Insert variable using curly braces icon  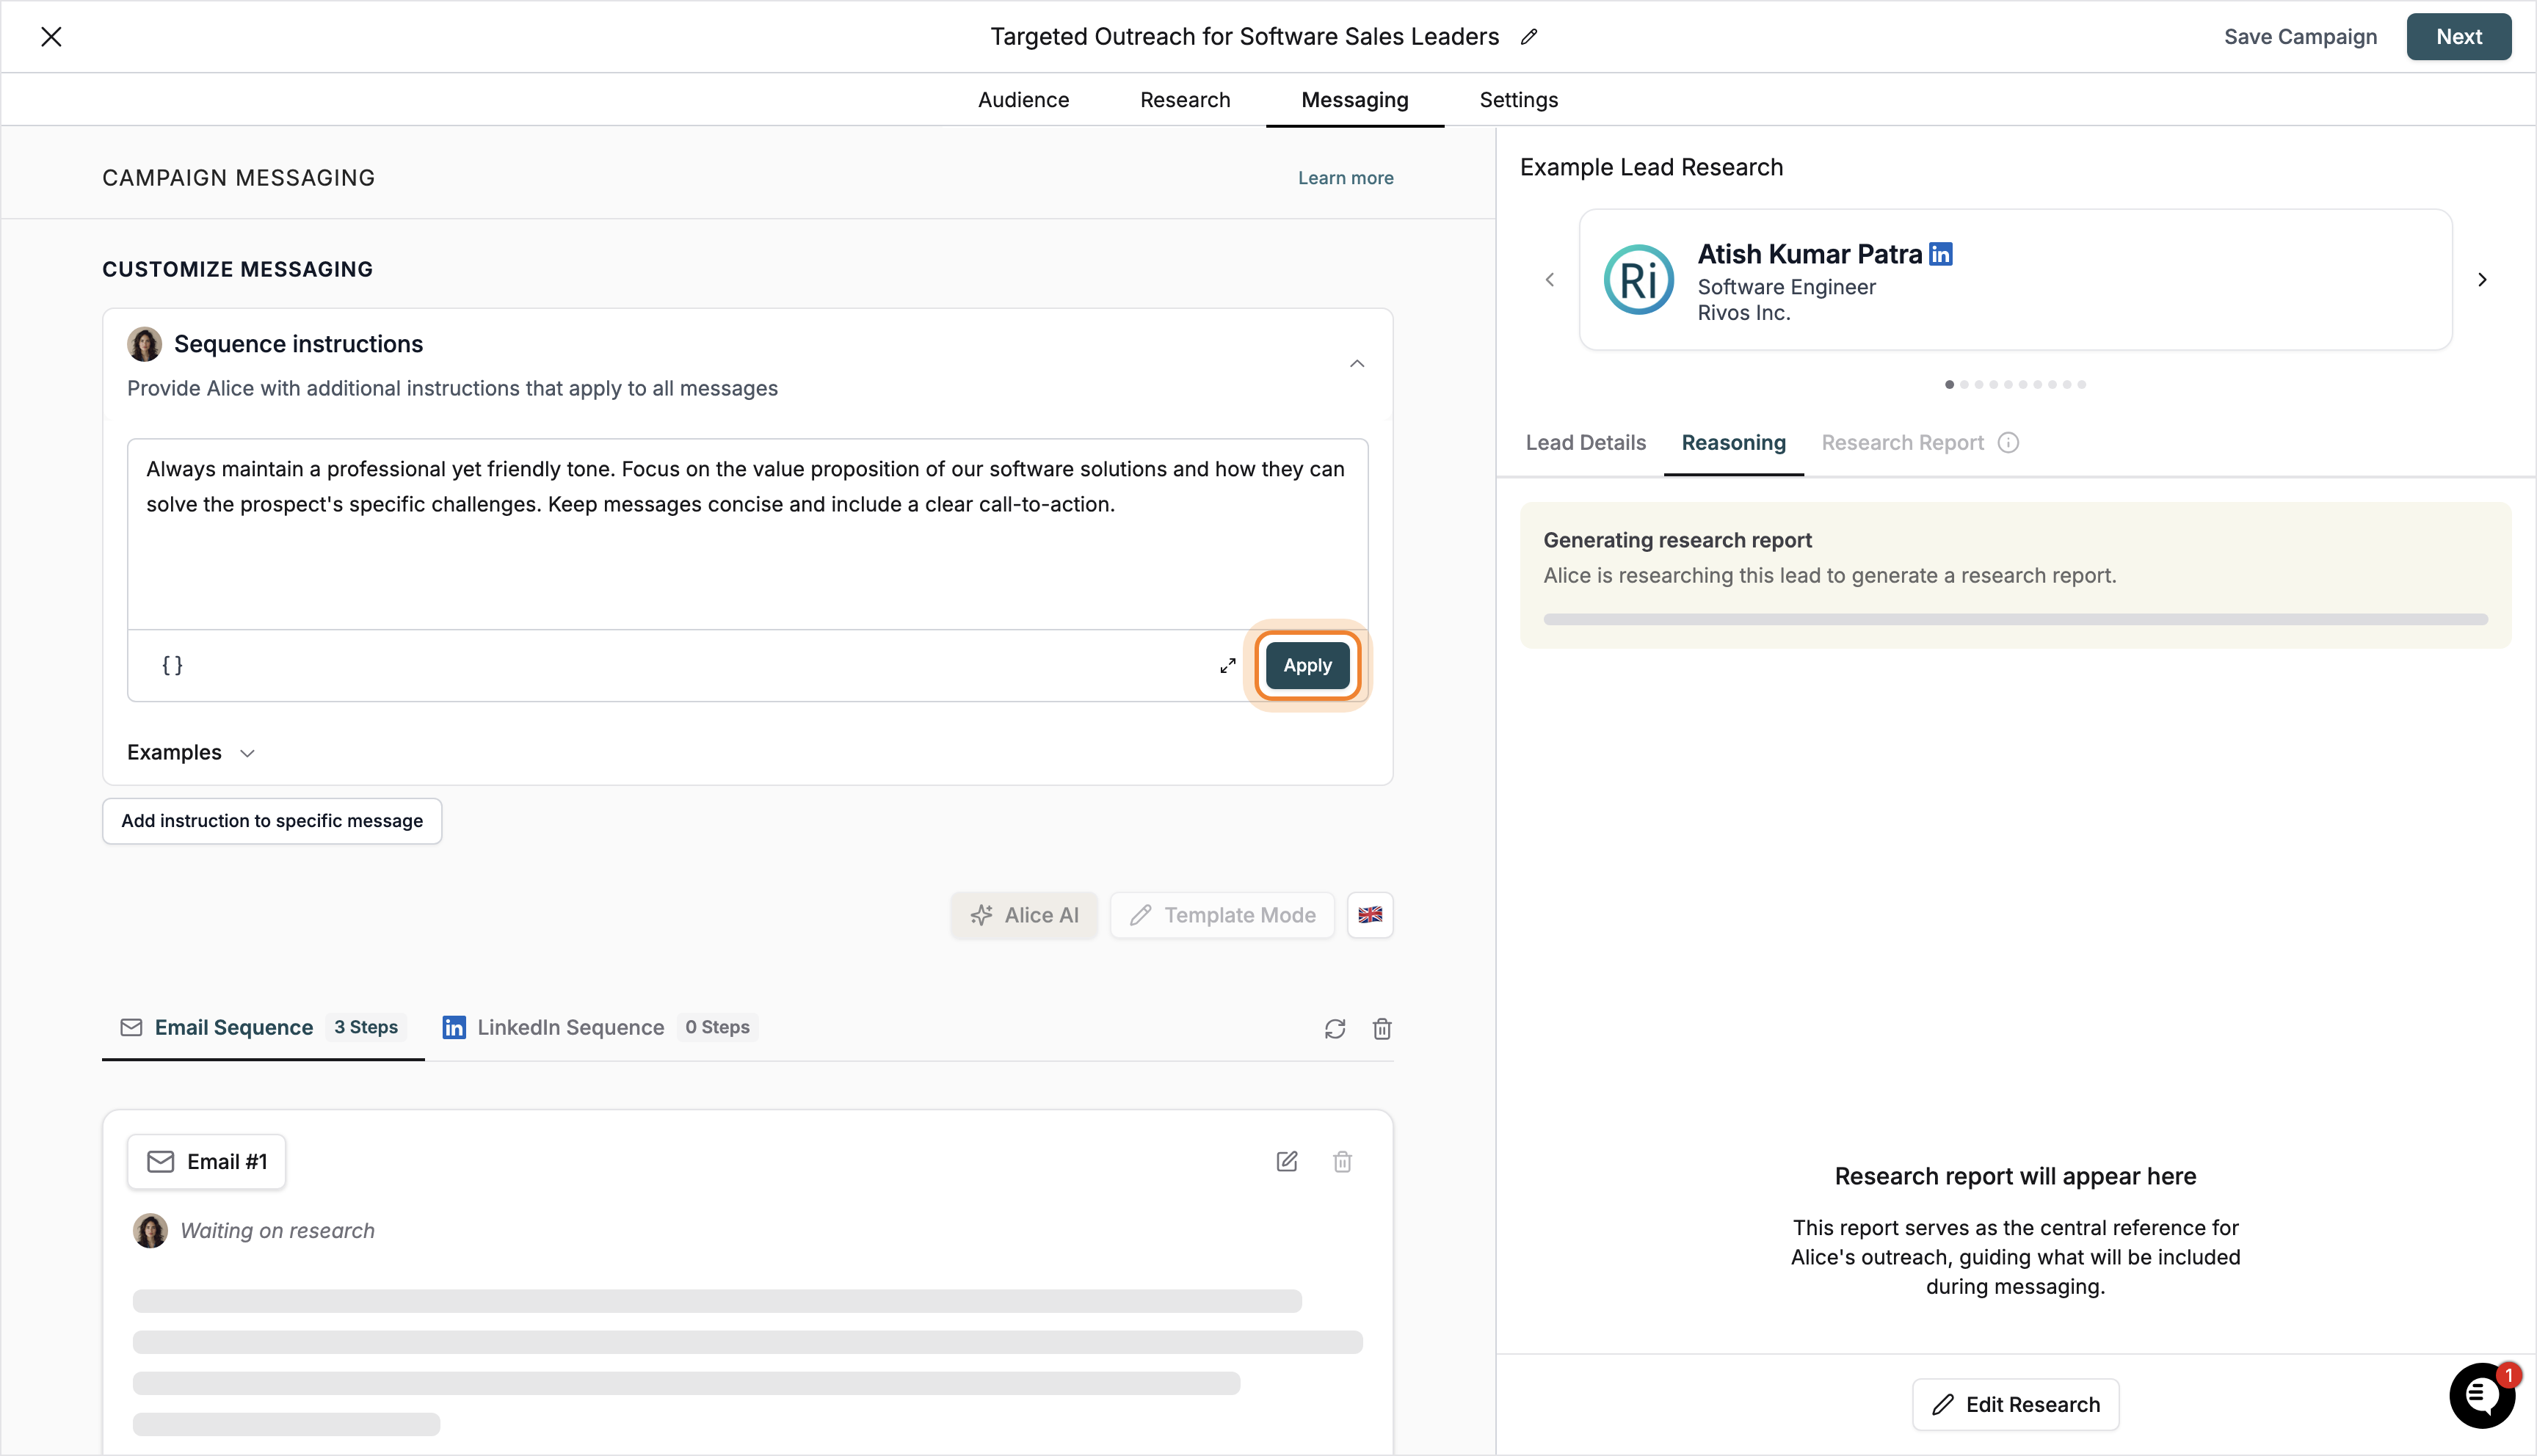pyautogui.click(x=172, y=665)
